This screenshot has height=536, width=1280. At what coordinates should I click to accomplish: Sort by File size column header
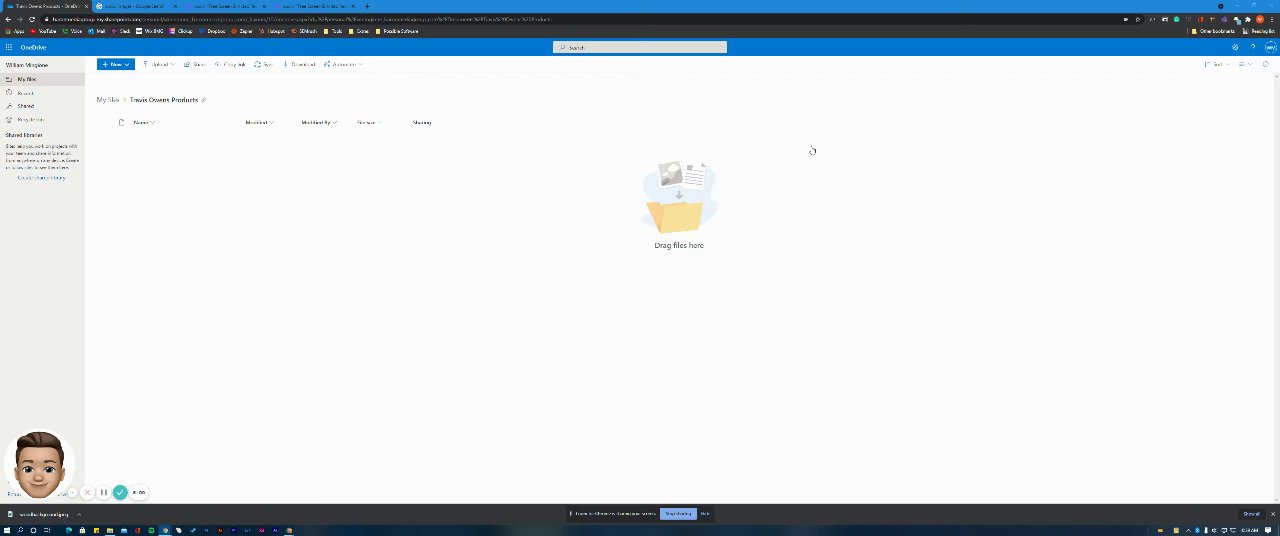[369, 122]
